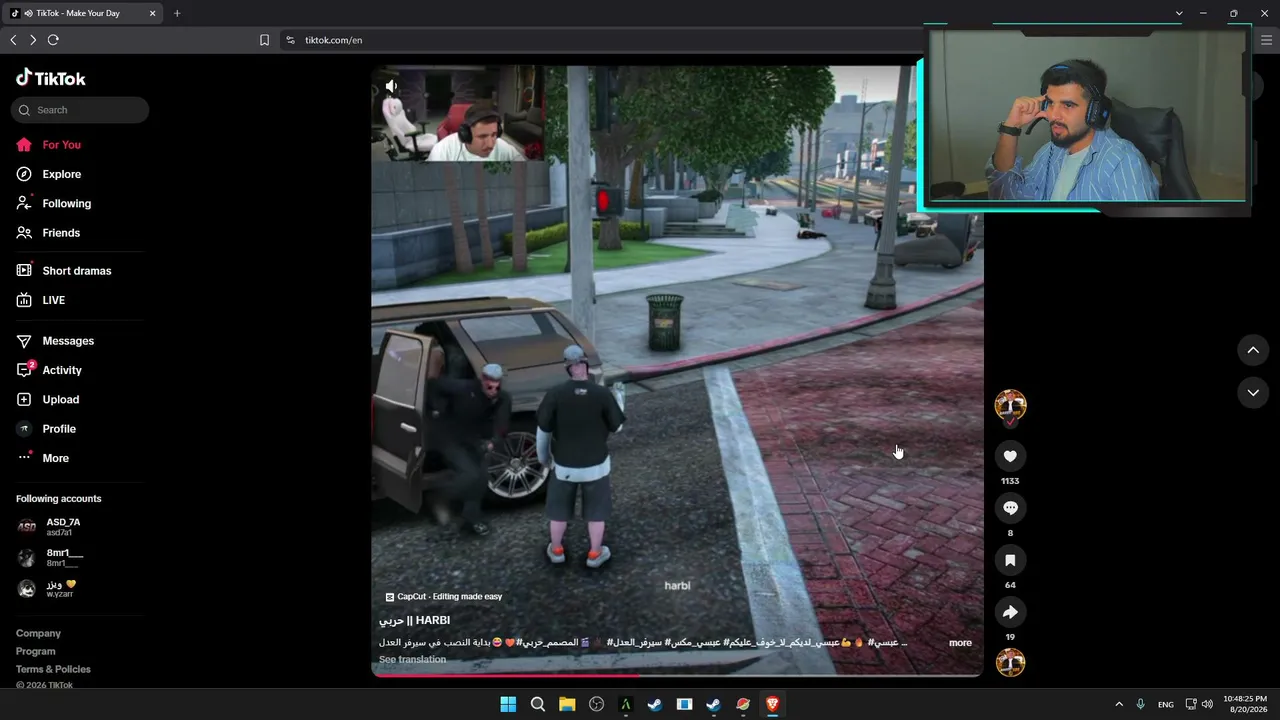Go forward in the browser
1280x720 pixels.
coord(33,40)
